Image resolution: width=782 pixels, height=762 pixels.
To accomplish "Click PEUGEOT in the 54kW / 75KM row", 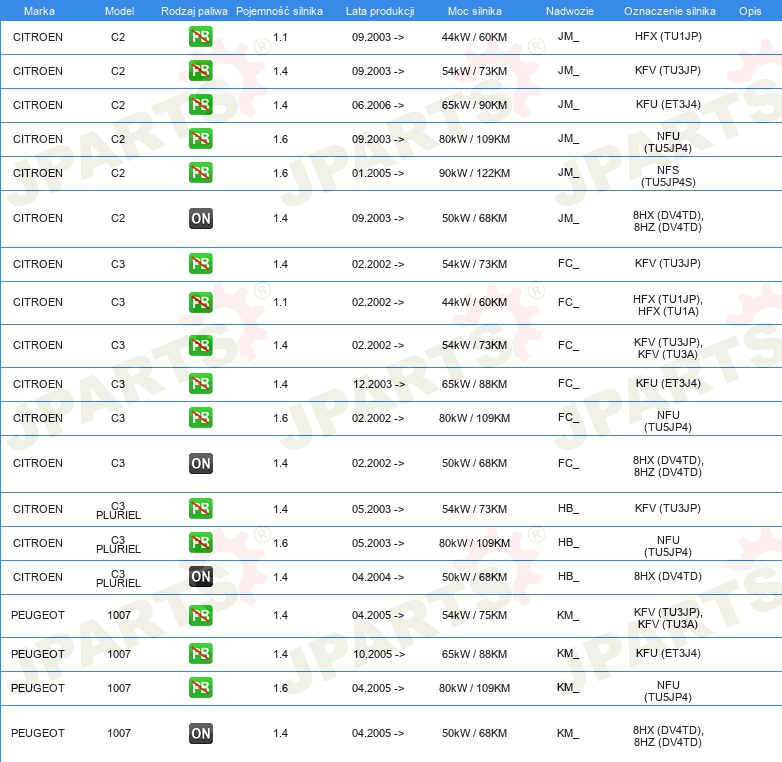I will pyautogui.click(x=38, y=615).
